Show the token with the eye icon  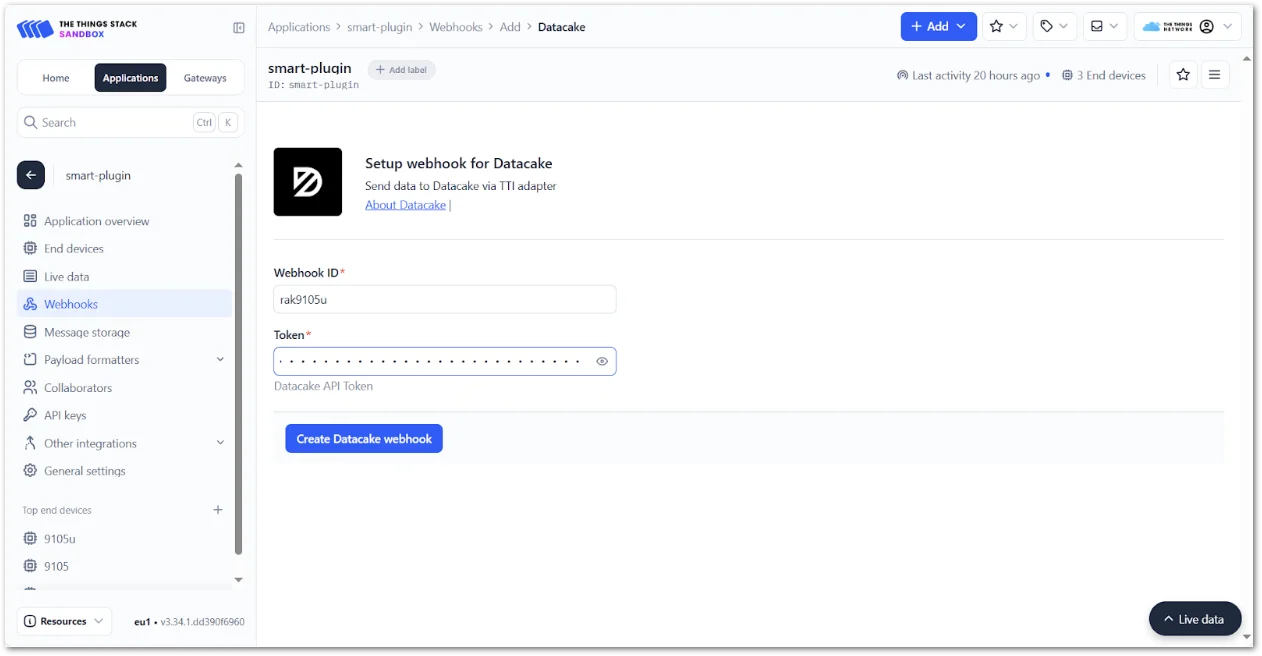click(602, 361)
